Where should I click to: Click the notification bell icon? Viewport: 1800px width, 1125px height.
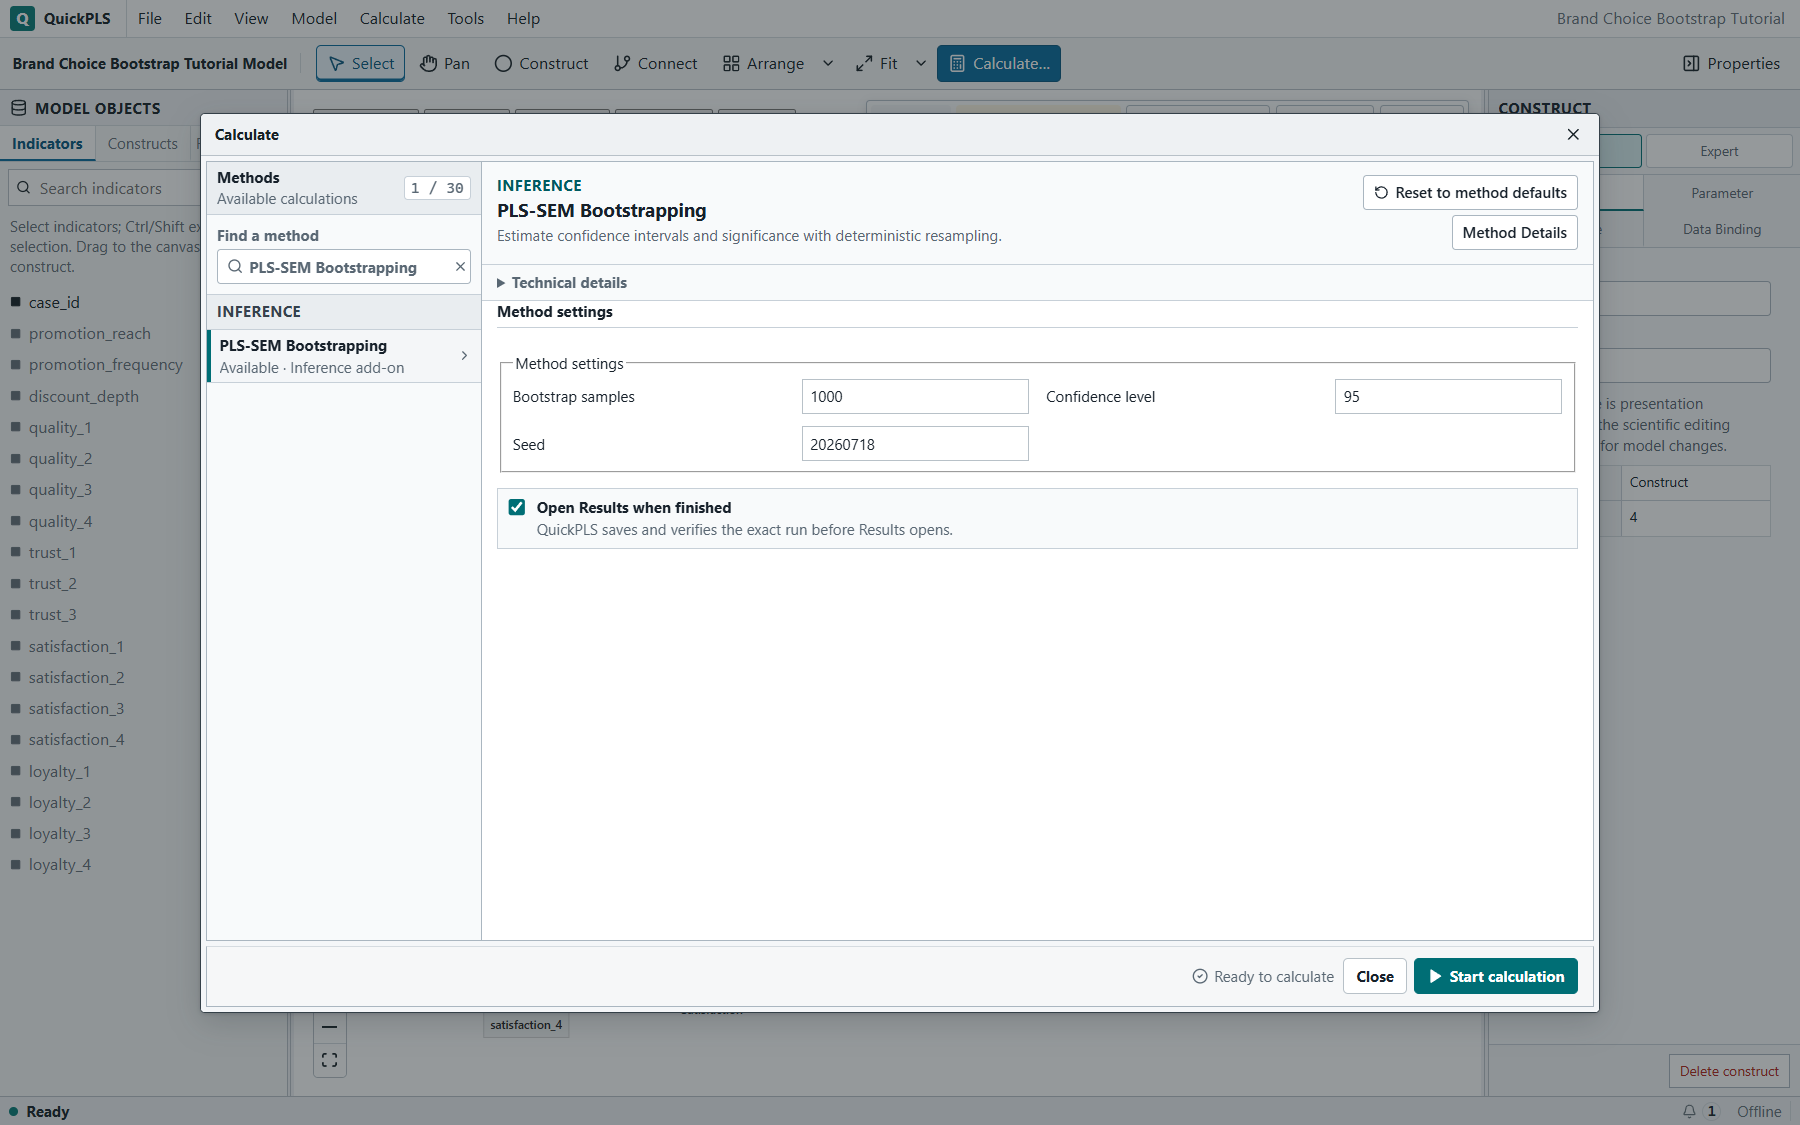pos(1689,1111)
